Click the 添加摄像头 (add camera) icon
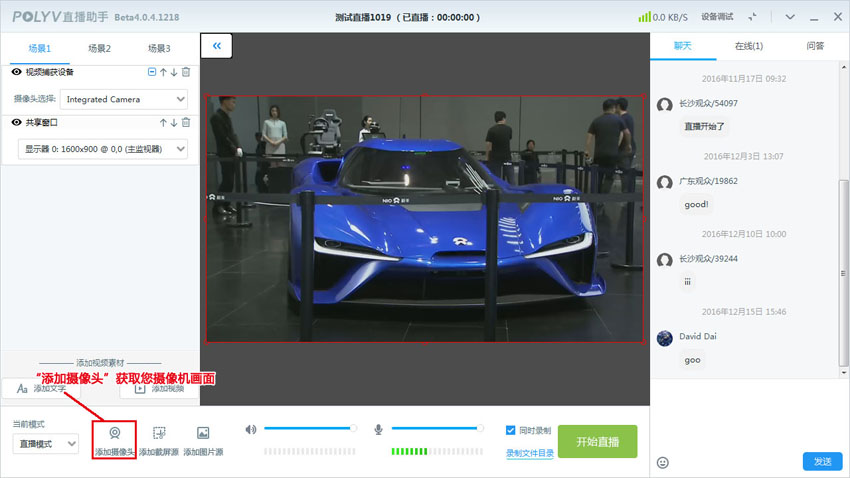Image resolution: width=850 pixels, height=478 pixels. [115, 434]
